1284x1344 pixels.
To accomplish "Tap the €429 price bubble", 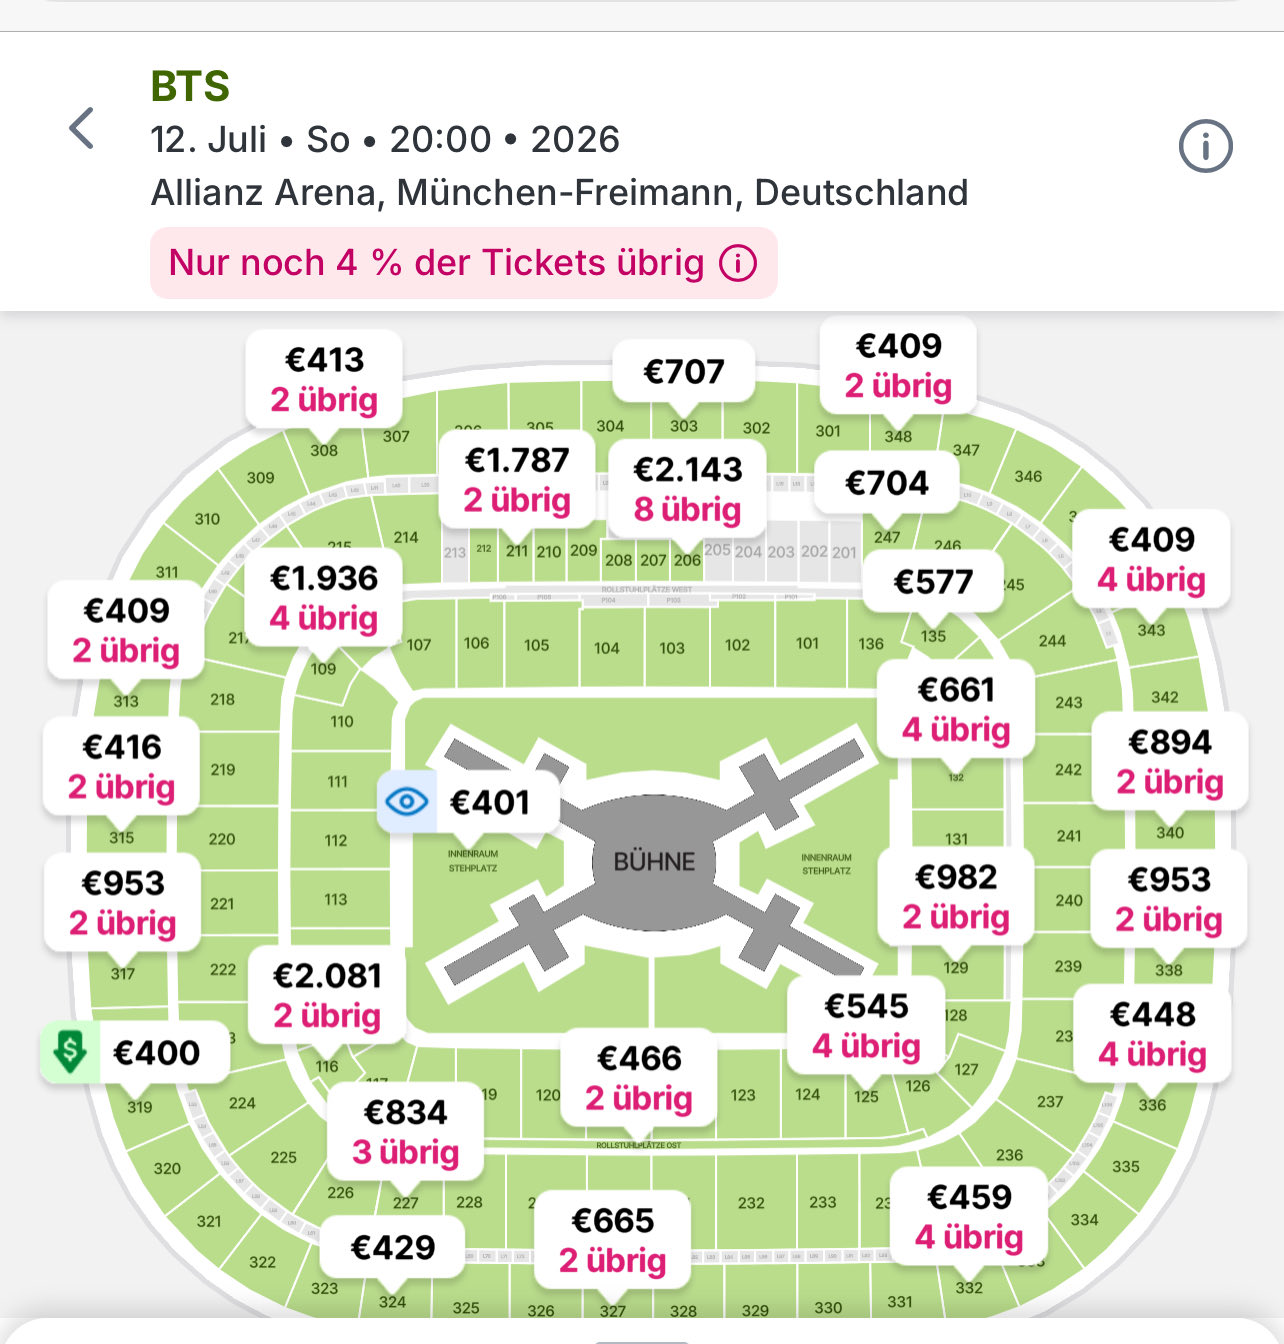I will tap(393, 1247).
